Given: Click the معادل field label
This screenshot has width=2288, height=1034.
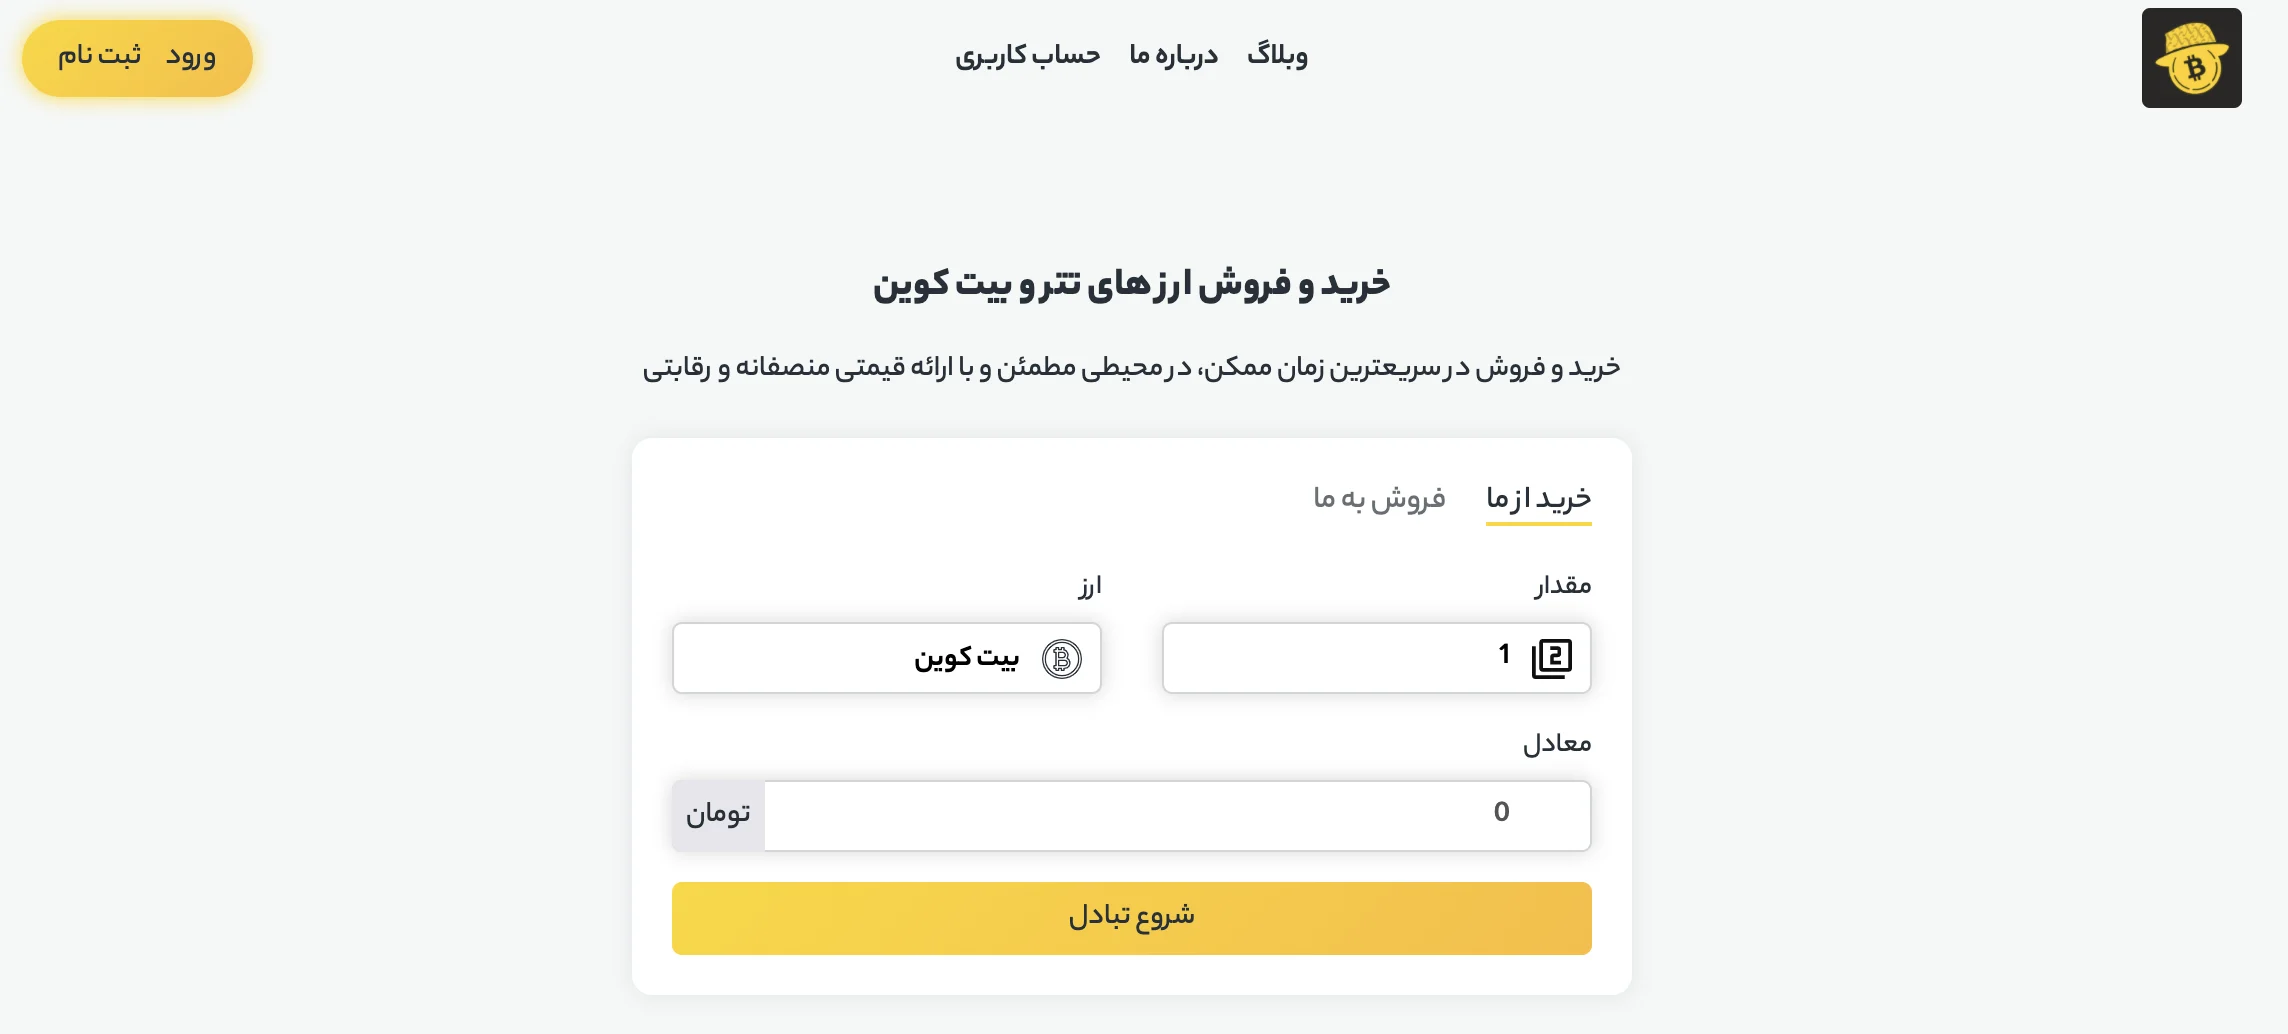Looking at the screenshot, I should pyautogui.click(x=1557, y=743).
